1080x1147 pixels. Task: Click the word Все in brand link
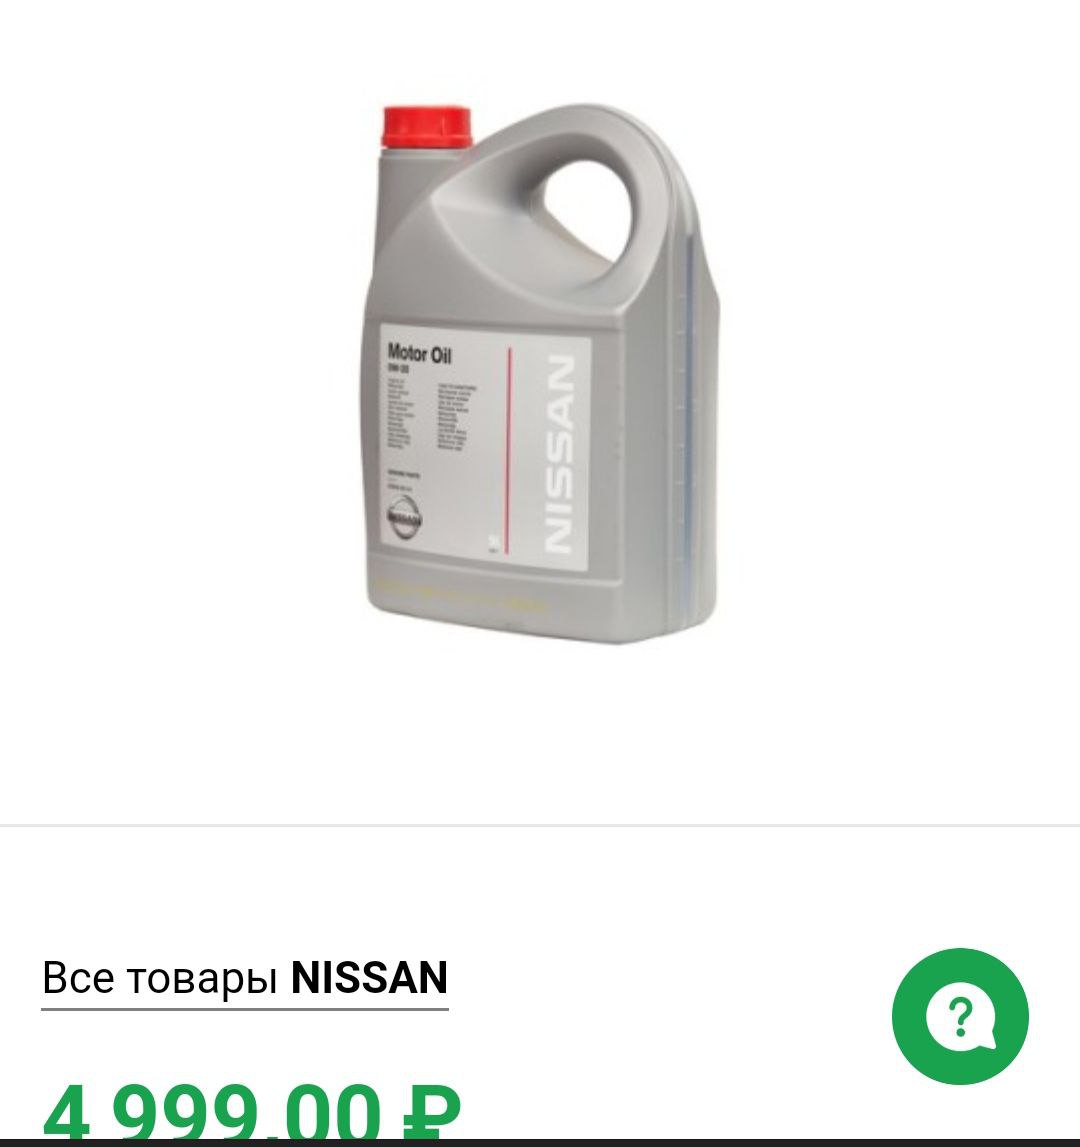(x=78, y=978)
